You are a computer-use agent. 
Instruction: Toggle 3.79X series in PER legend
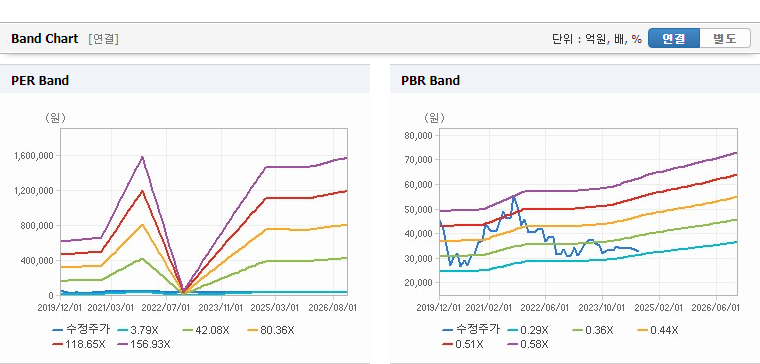[138, 330]
